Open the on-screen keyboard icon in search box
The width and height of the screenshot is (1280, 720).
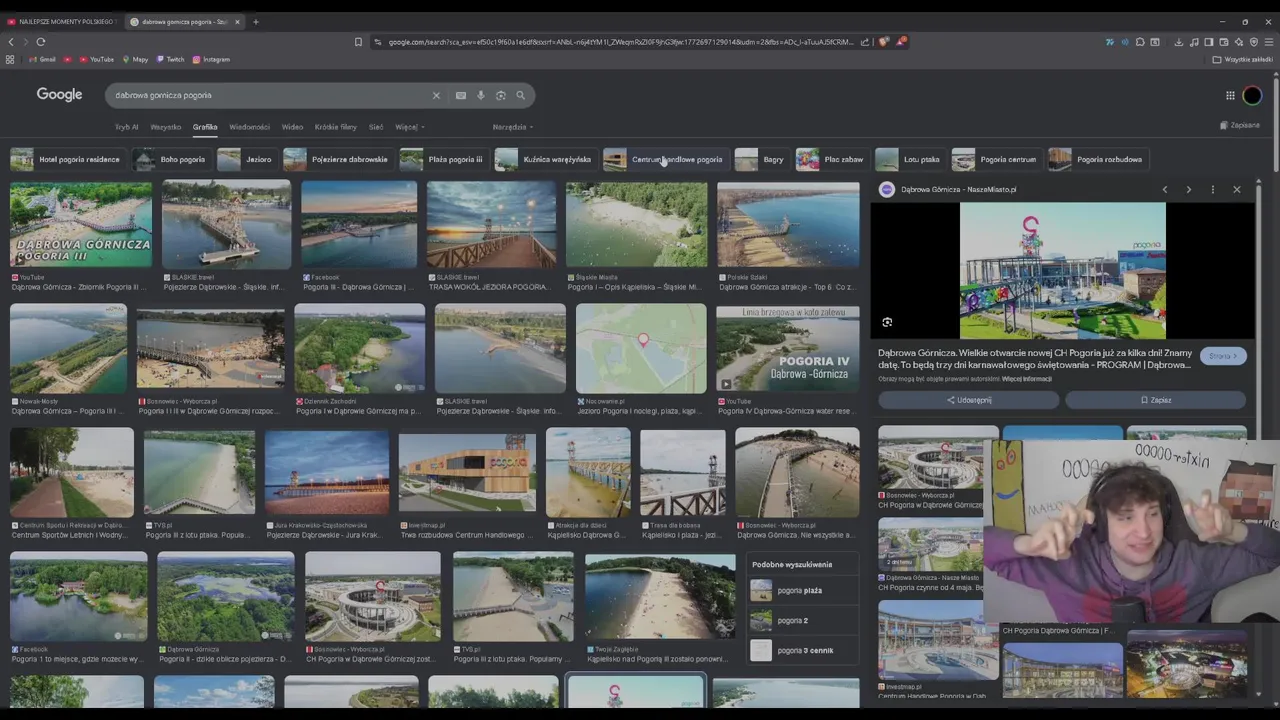tap(460, 95)
